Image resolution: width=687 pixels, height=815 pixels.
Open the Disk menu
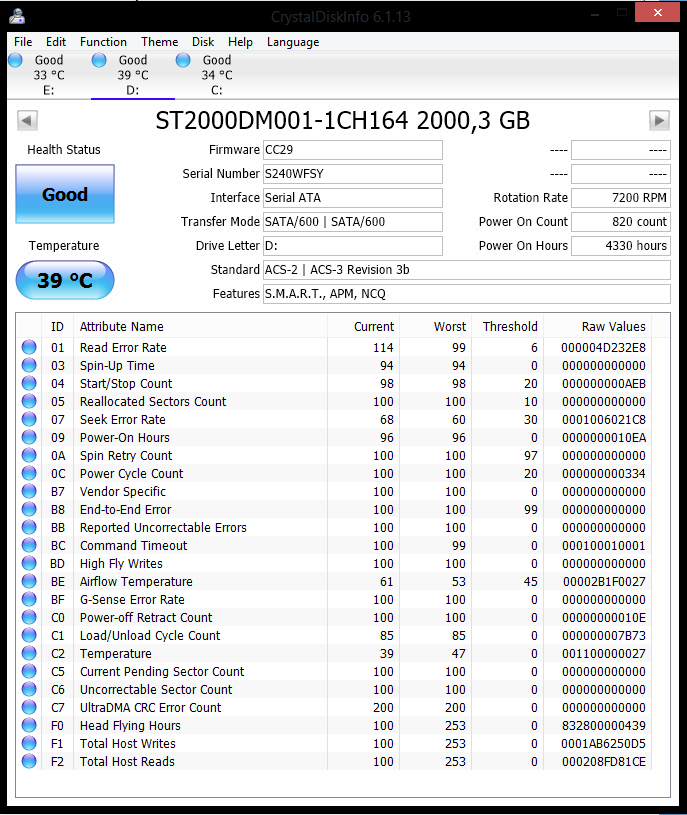203,42
